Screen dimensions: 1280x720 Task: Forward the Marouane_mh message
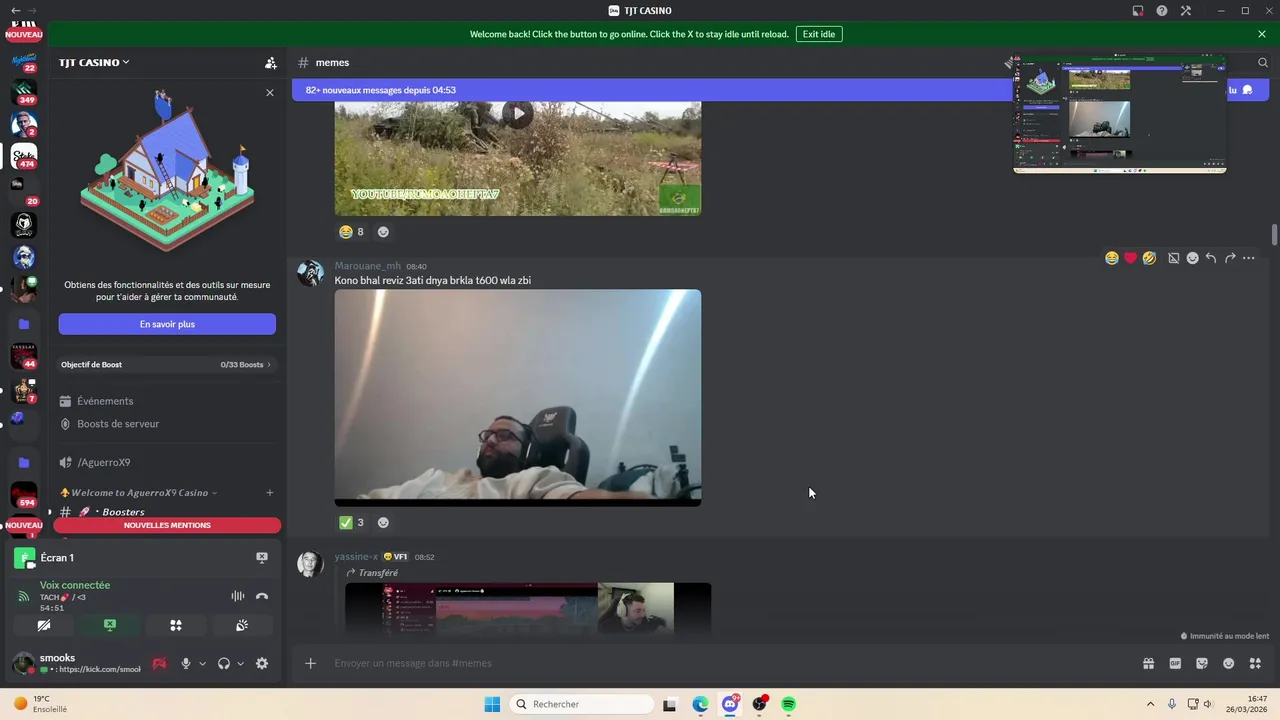tap(1230, 258)
